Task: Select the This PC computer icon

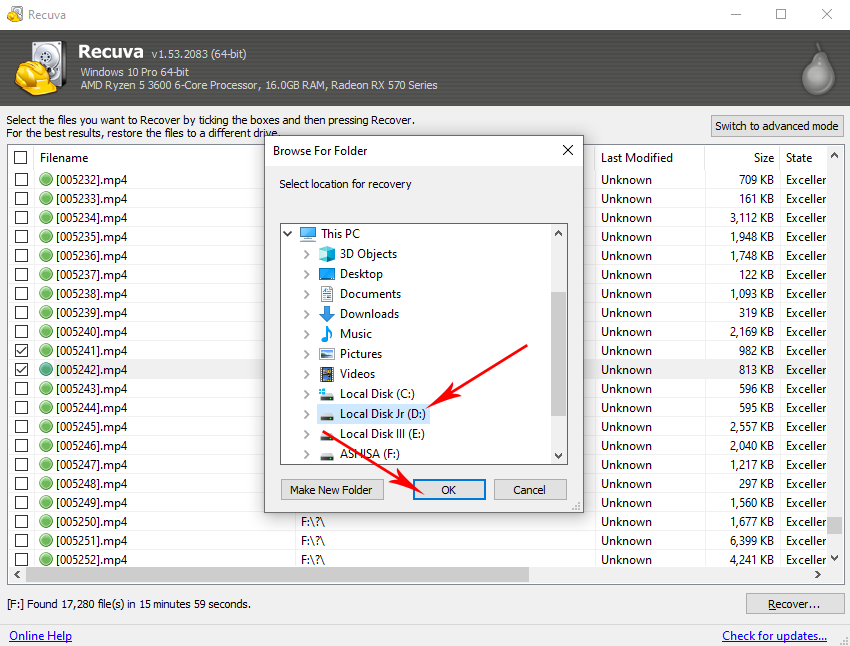Action: click(308, 234)
